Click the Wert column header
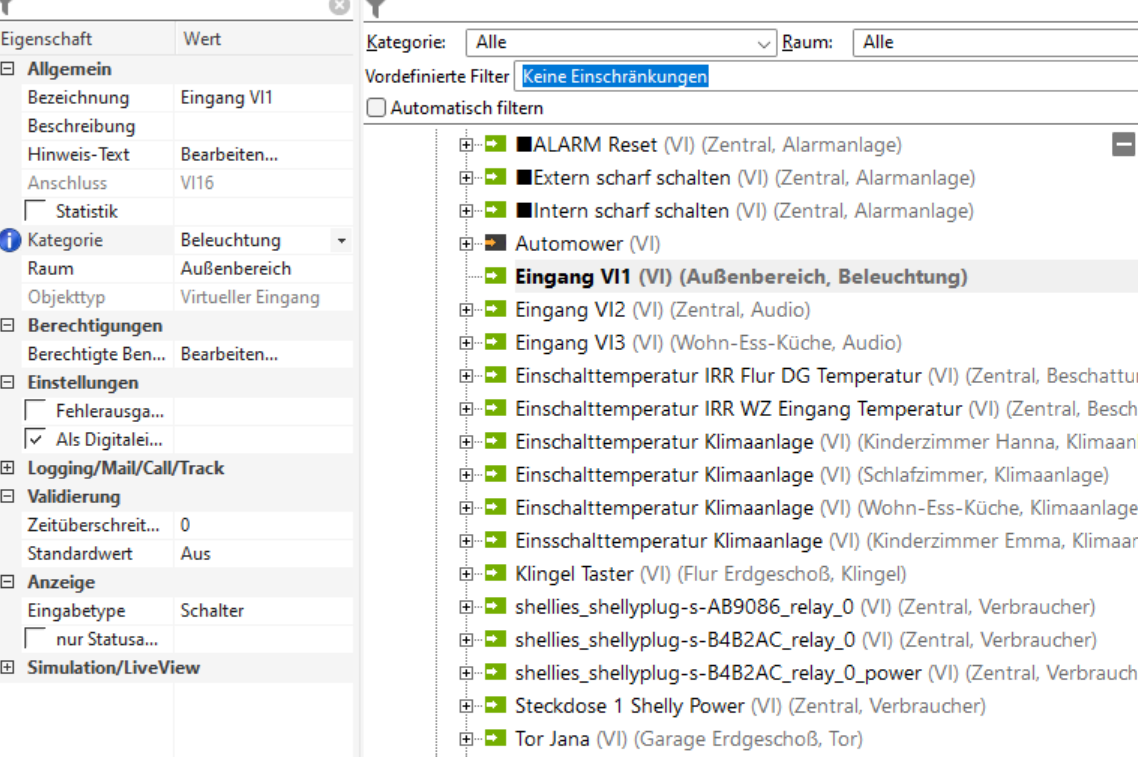 tap(264, 38)
